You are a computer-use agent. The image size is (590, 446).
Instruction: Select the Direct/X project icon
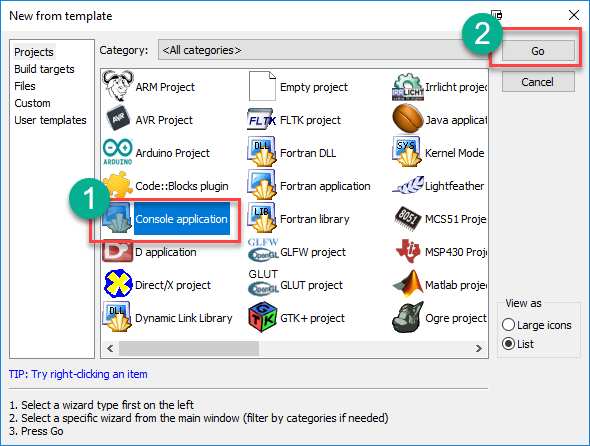[118, 284]
